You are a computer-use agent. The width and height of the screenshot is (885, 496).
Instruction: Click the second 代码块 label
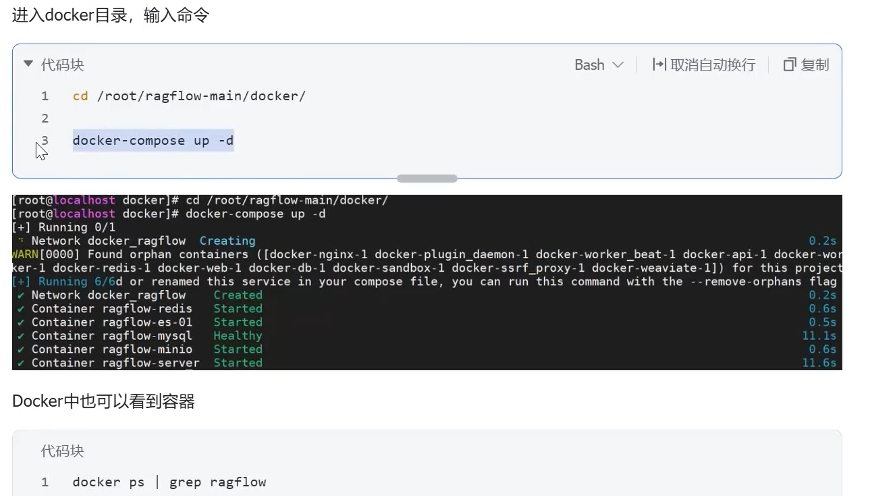(x=62, y=451)
